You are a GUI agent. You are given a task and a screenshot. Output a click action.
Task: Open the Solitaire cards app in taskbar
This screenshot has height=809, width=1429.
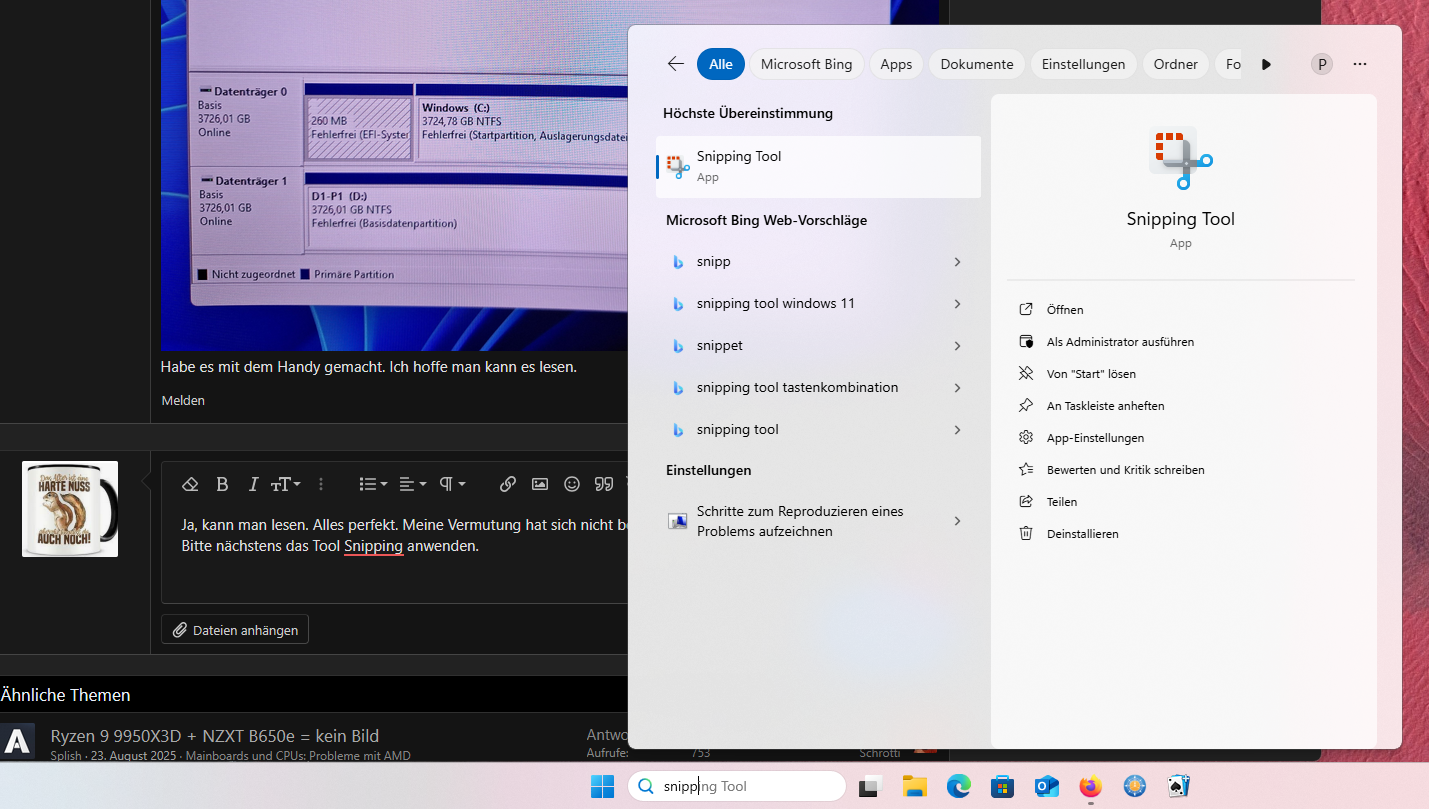tap(1178, 787)
